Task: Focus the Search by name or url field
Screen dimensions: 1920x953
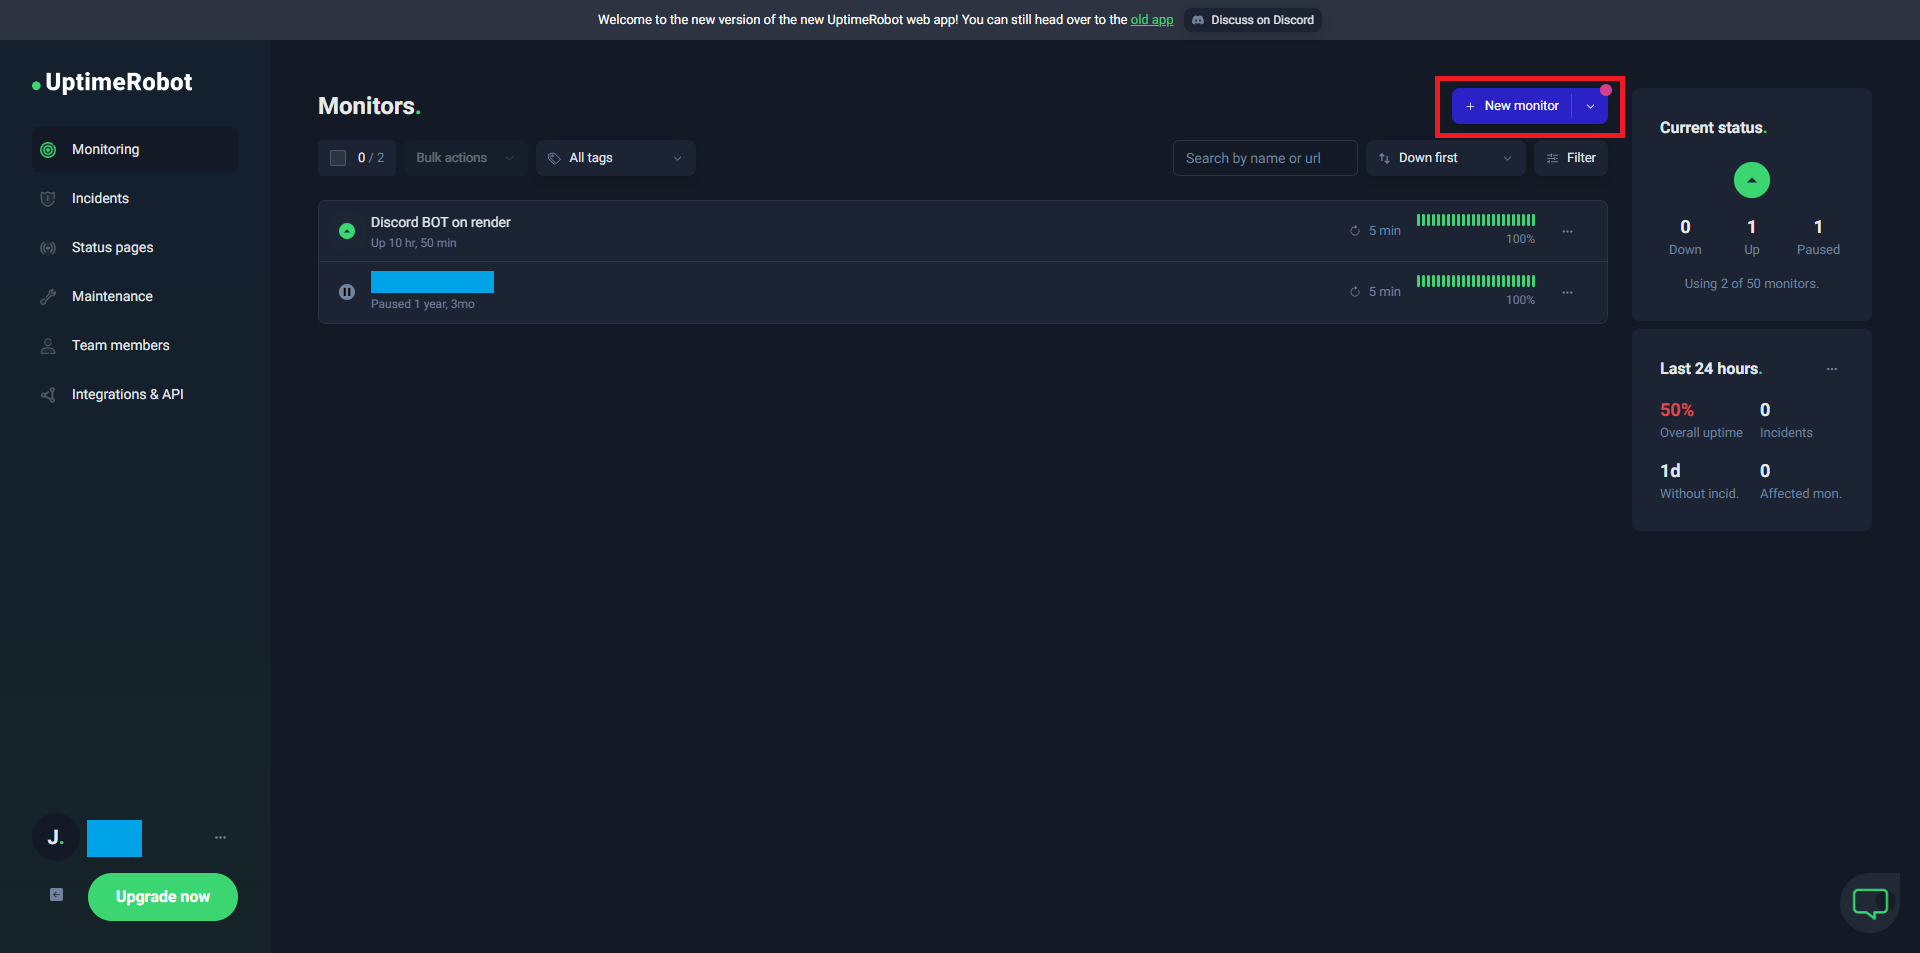Action: pos(1265,158)
